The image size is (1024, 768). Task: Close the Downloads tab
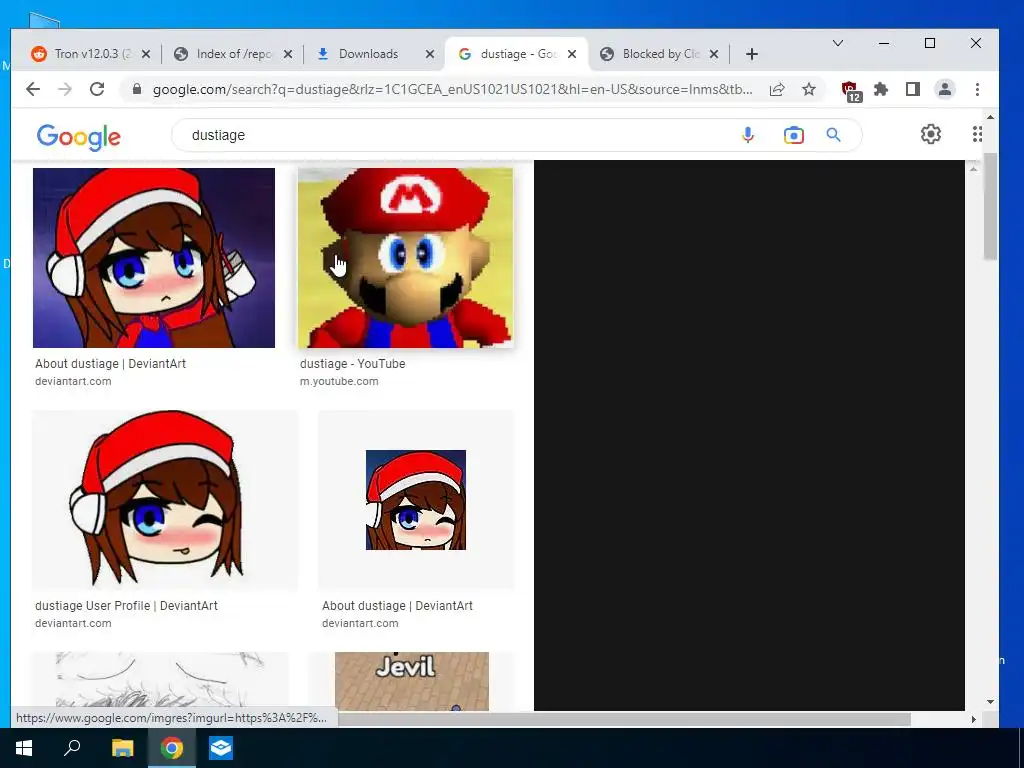(430, 54)
